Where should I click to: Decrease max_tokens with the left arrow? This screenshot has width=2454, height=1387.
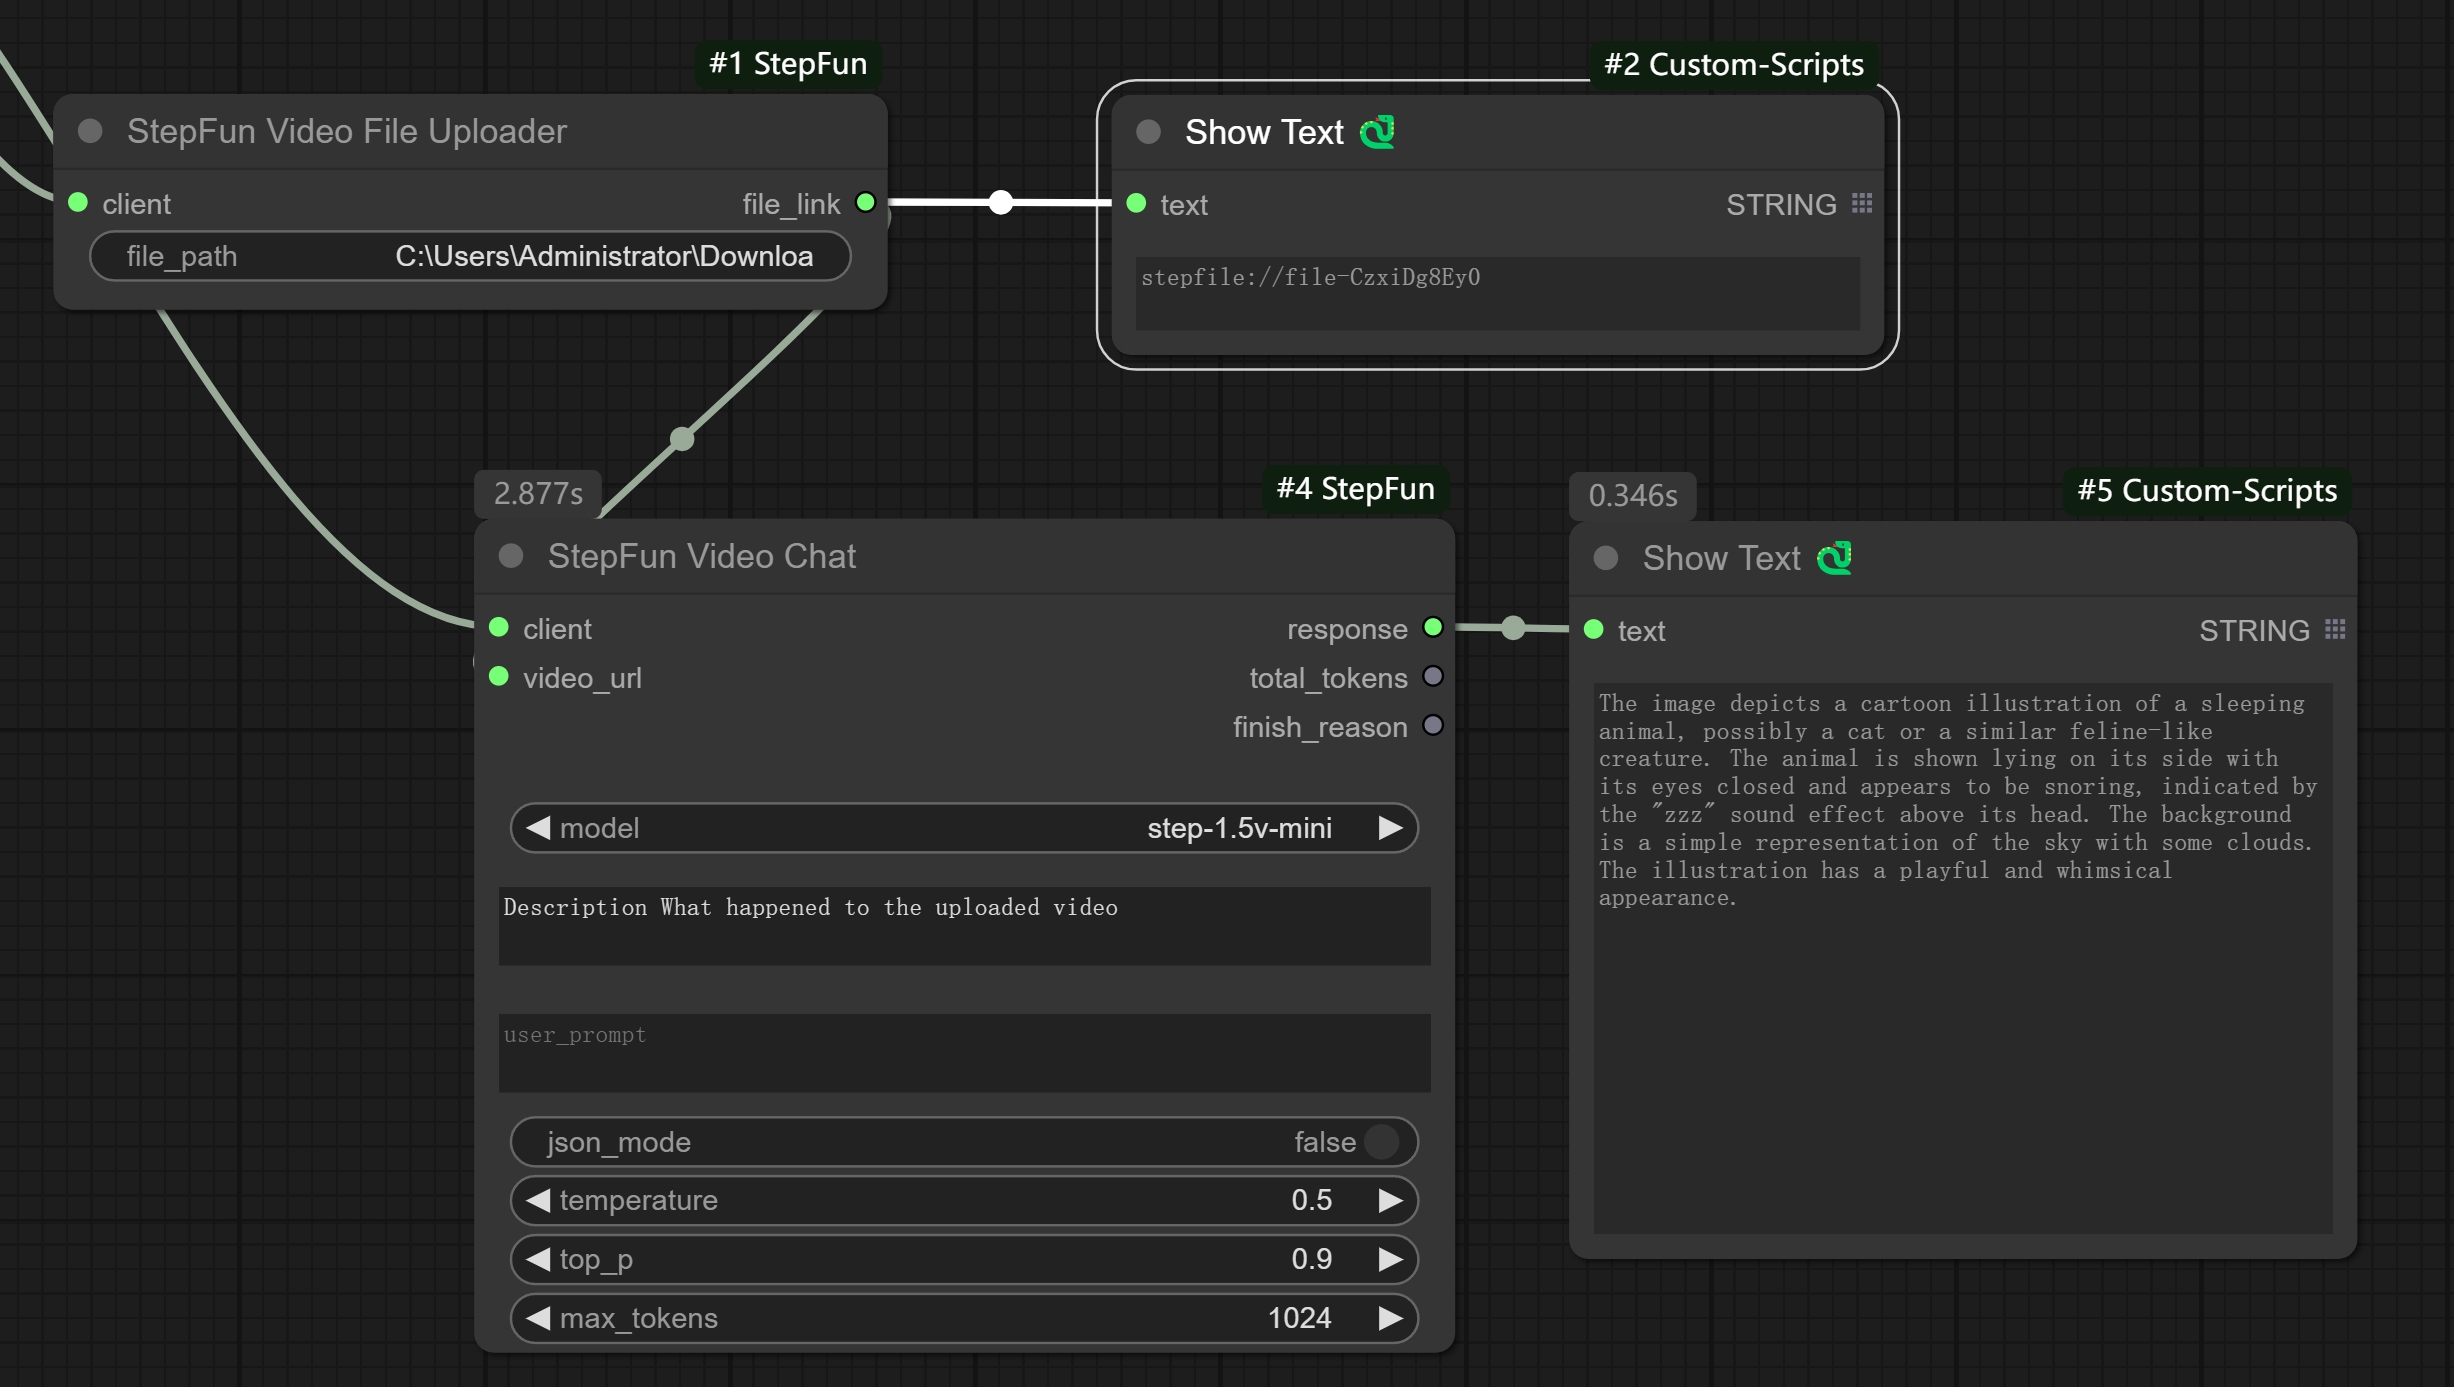pyautogui.click(x=538, y=1318)
